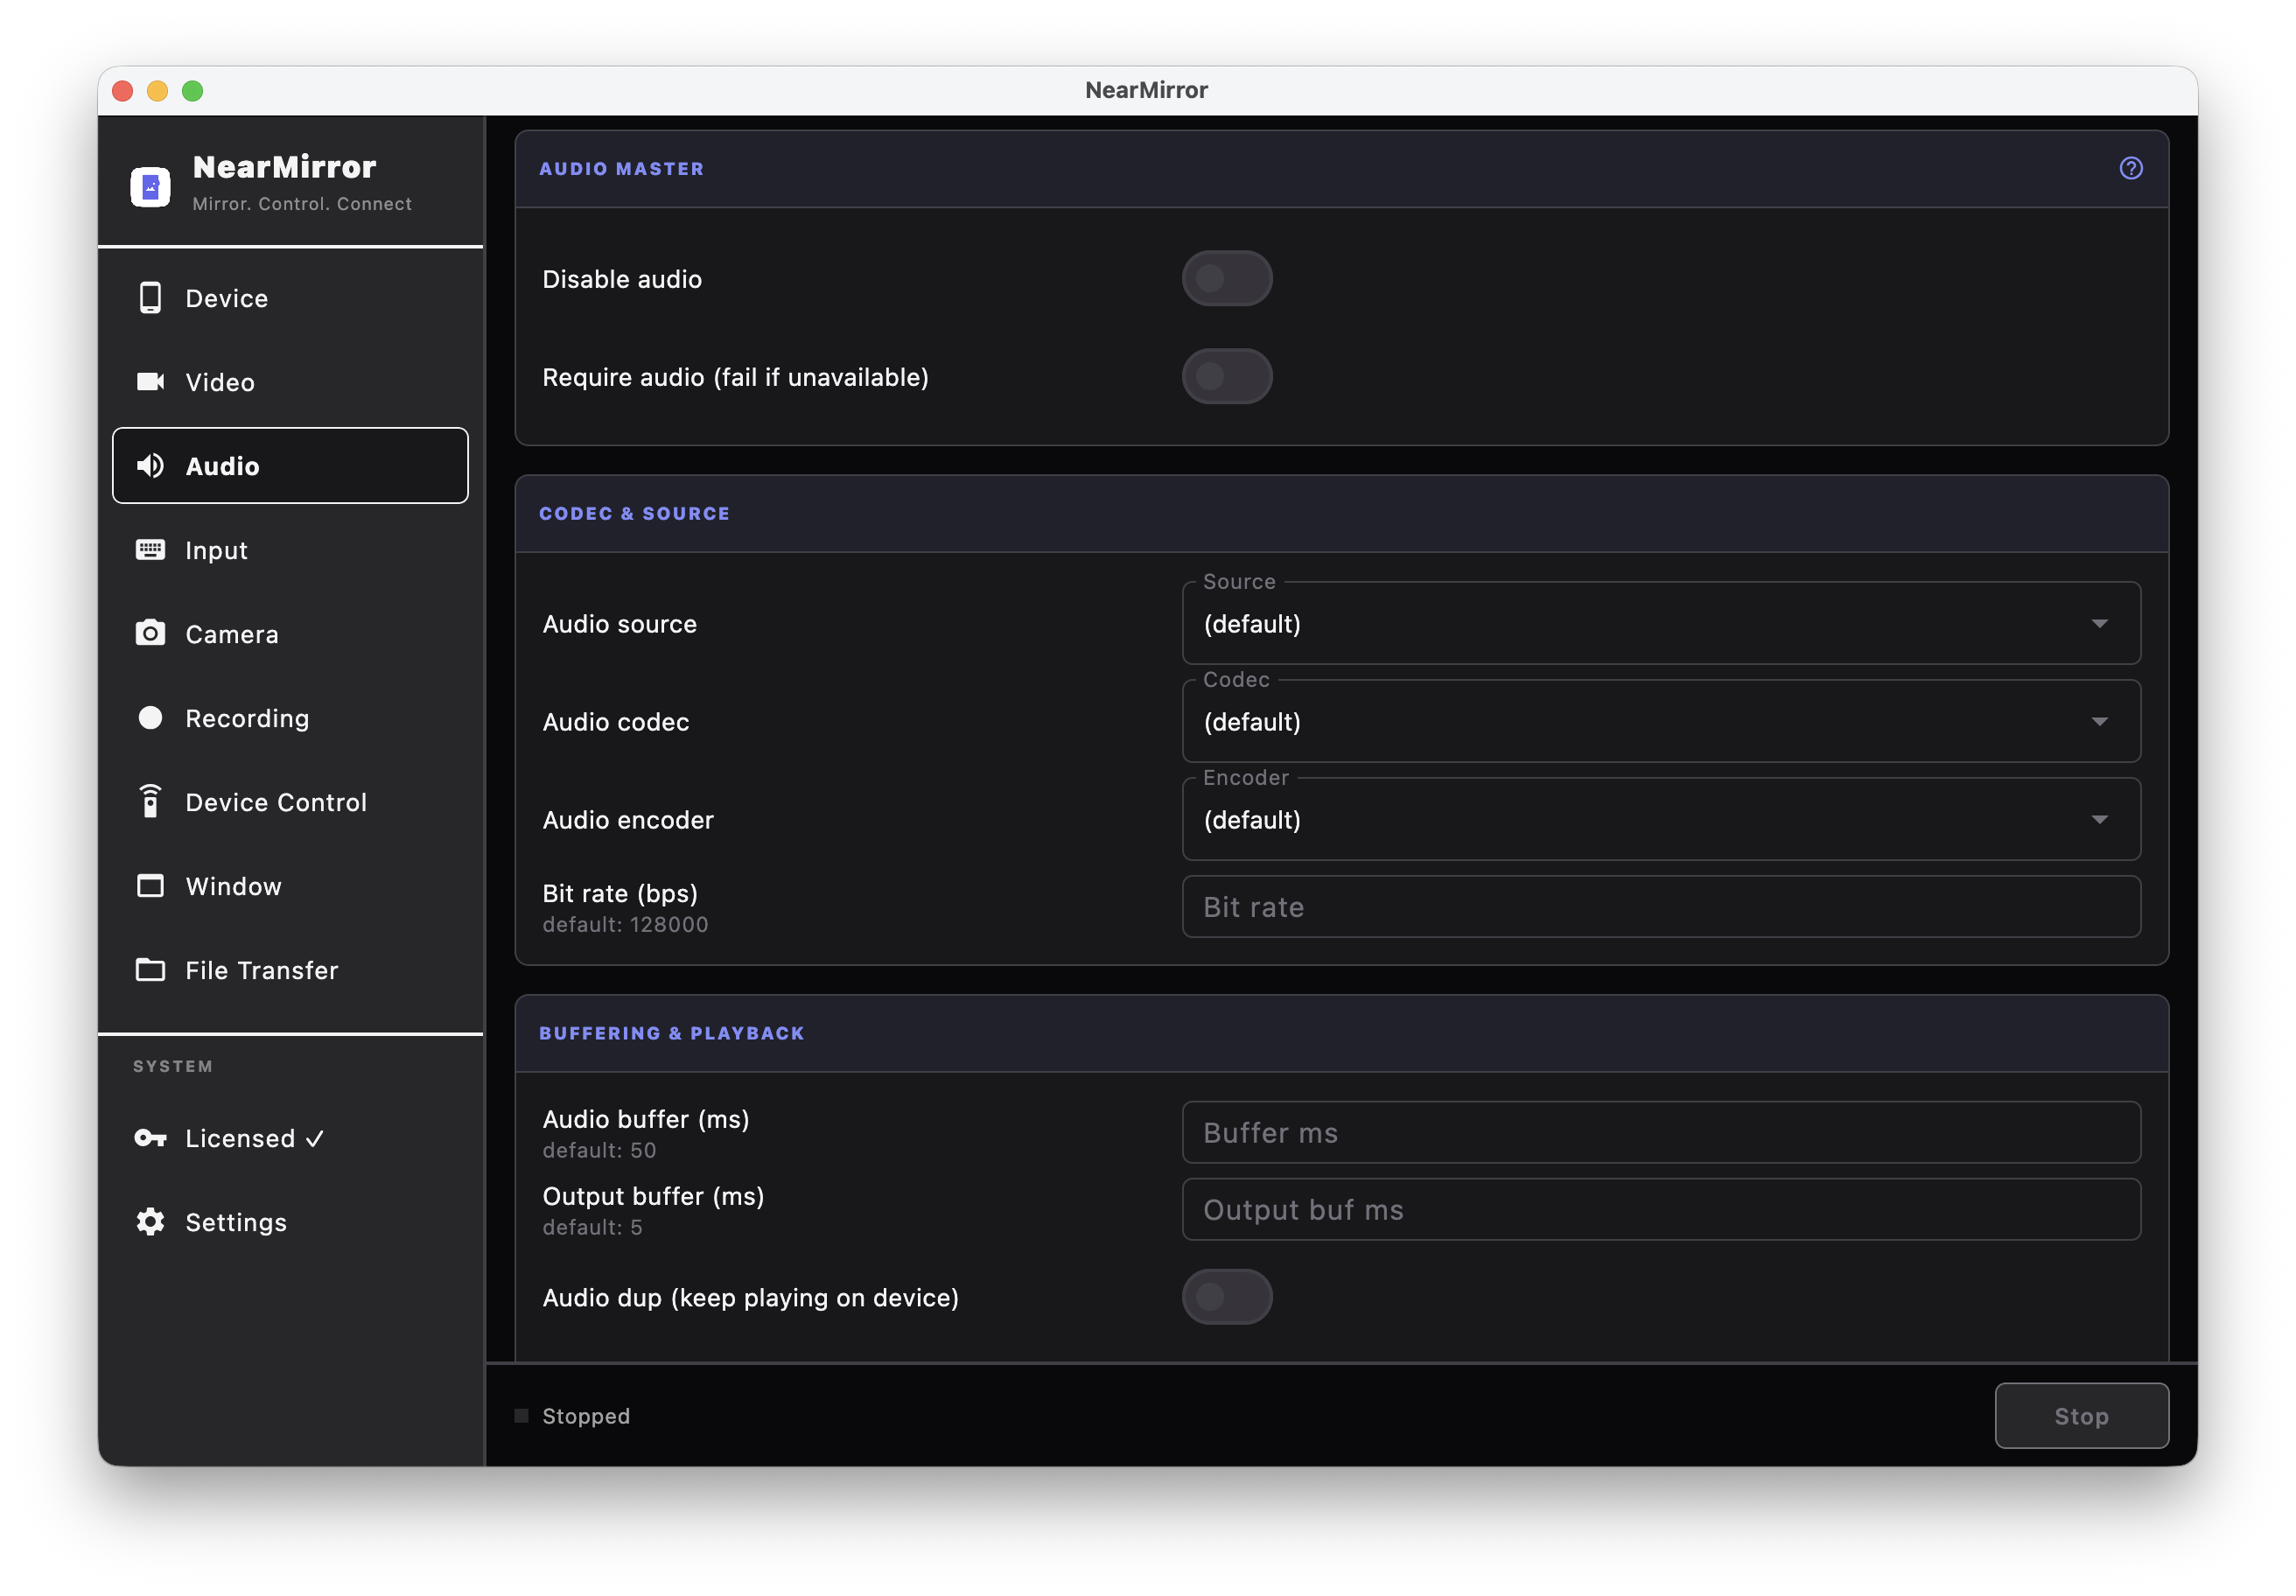The width and height of the screenshot is (2296, 1596).
Task: Open the Audio source dropdown
Action: [x=1661, y=624]
